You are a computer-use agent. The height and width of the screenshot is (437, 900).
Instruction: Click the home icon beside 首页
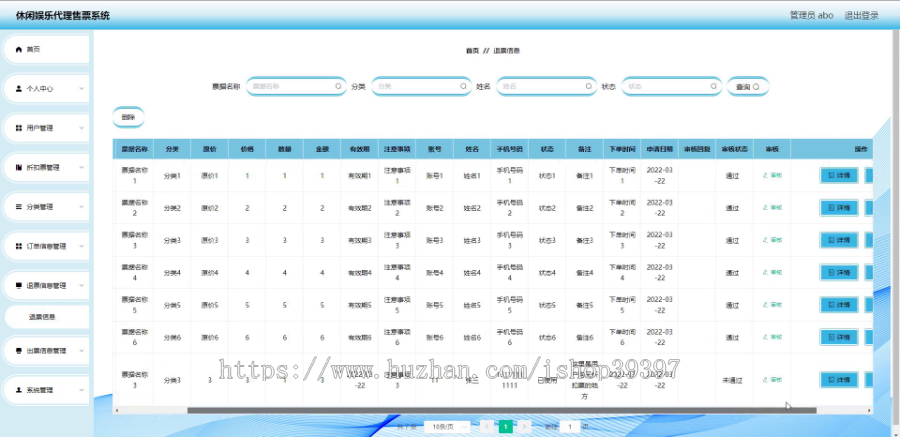point(18,49)
